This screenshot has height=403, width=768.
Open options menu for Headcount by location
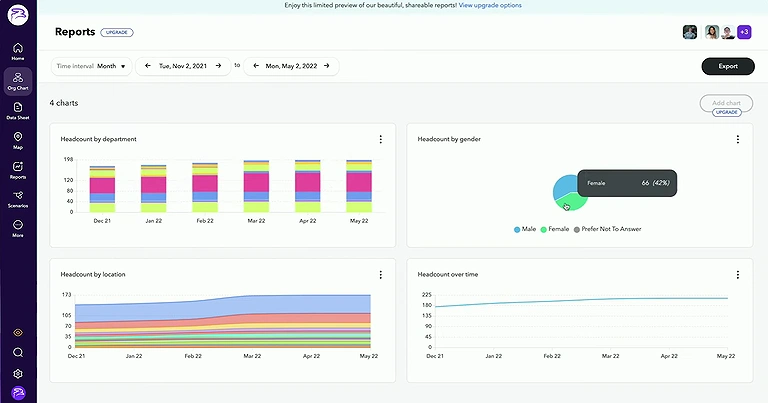(x=381, y=275)
